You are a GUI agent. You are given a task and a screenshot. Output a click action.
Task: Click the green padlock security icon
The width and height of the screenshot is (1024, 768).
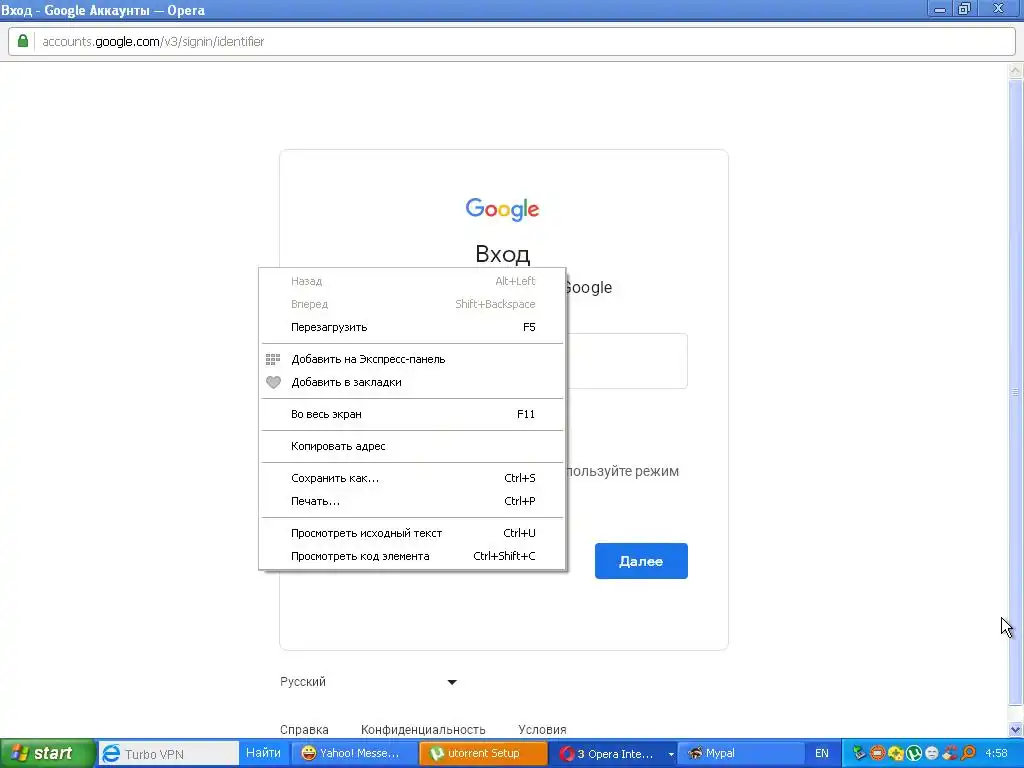click(x=23, y=41)
